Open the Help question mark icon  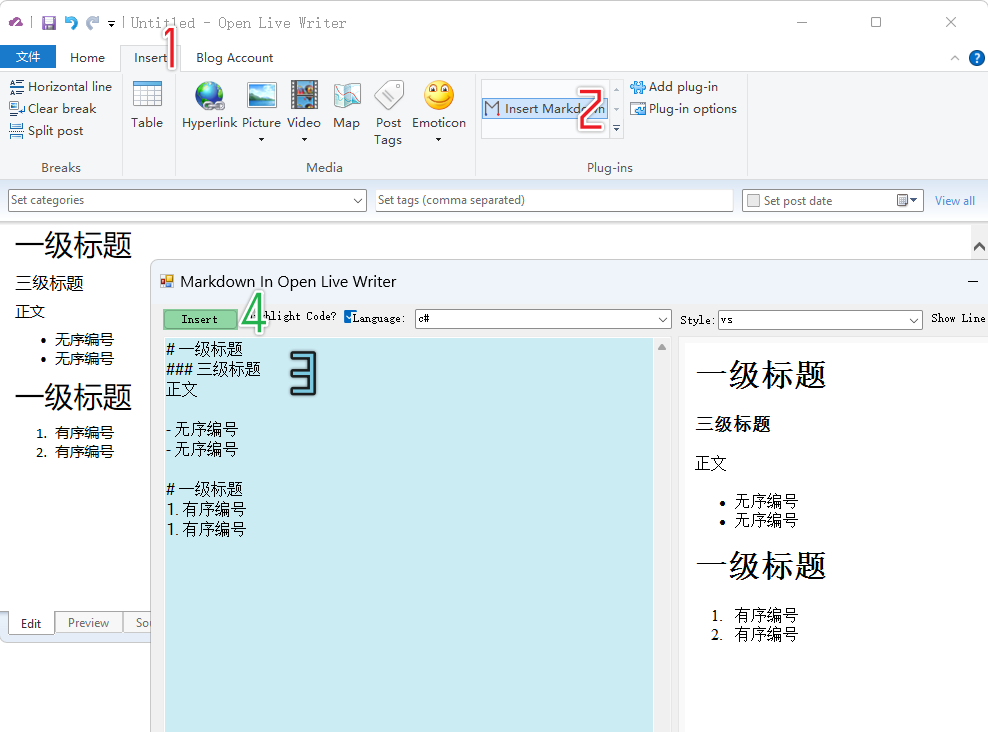[976, 58]
